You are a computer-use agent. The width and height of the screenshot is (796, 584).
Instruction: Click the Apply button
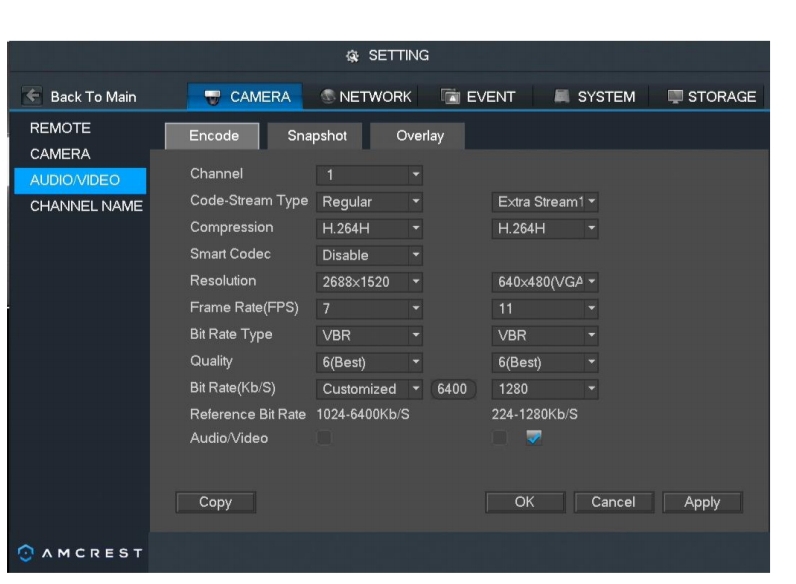tap(702, 502)
